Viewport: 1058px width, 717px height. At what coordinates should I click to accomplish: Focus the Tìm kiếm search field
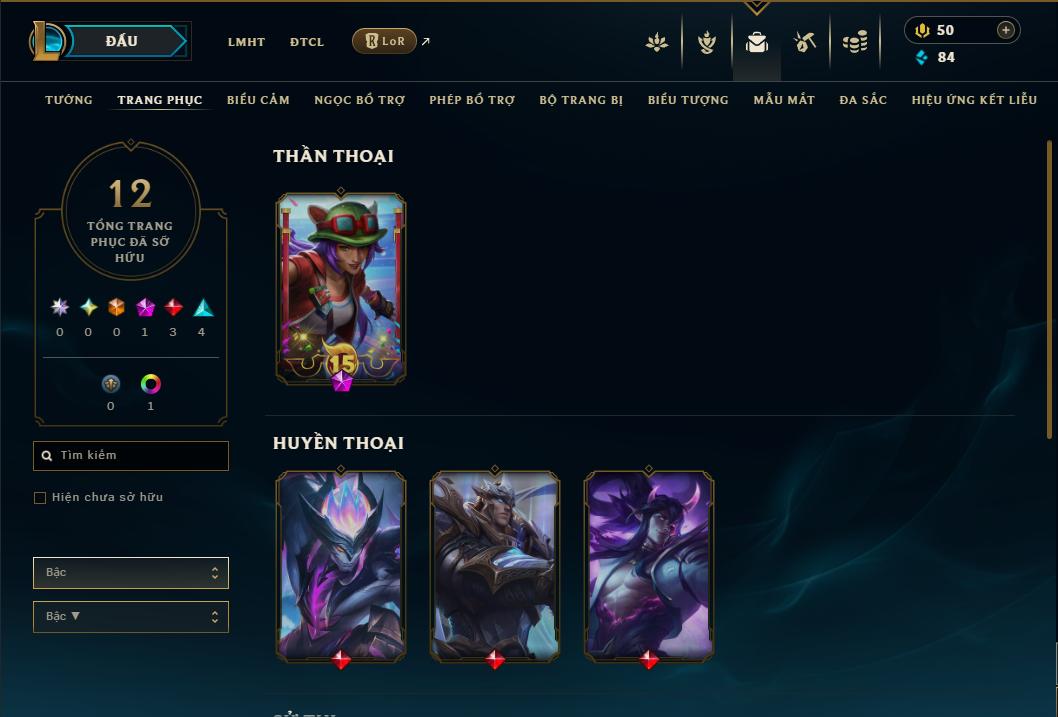tap(131, 456)
